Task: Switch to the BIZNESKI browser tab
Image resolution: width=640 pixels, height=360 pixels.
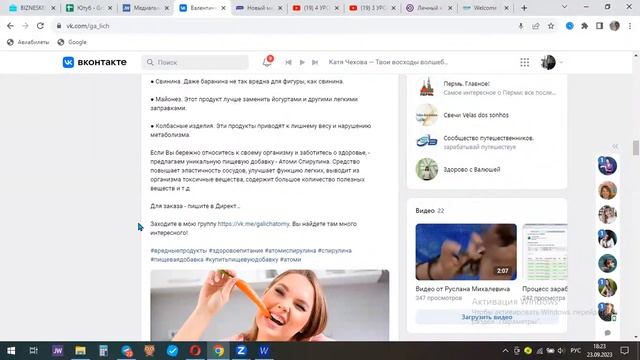Action: tap(31, 8)
